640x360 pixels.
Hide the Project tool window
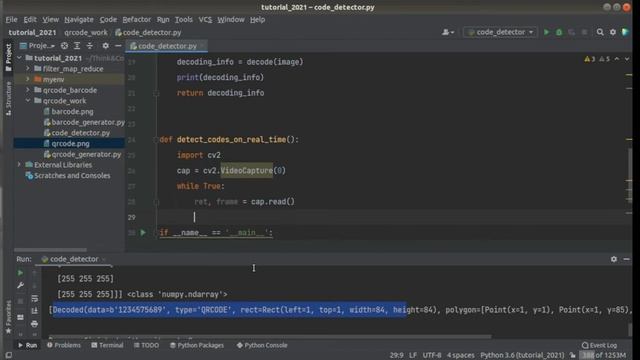coord(118,46)
